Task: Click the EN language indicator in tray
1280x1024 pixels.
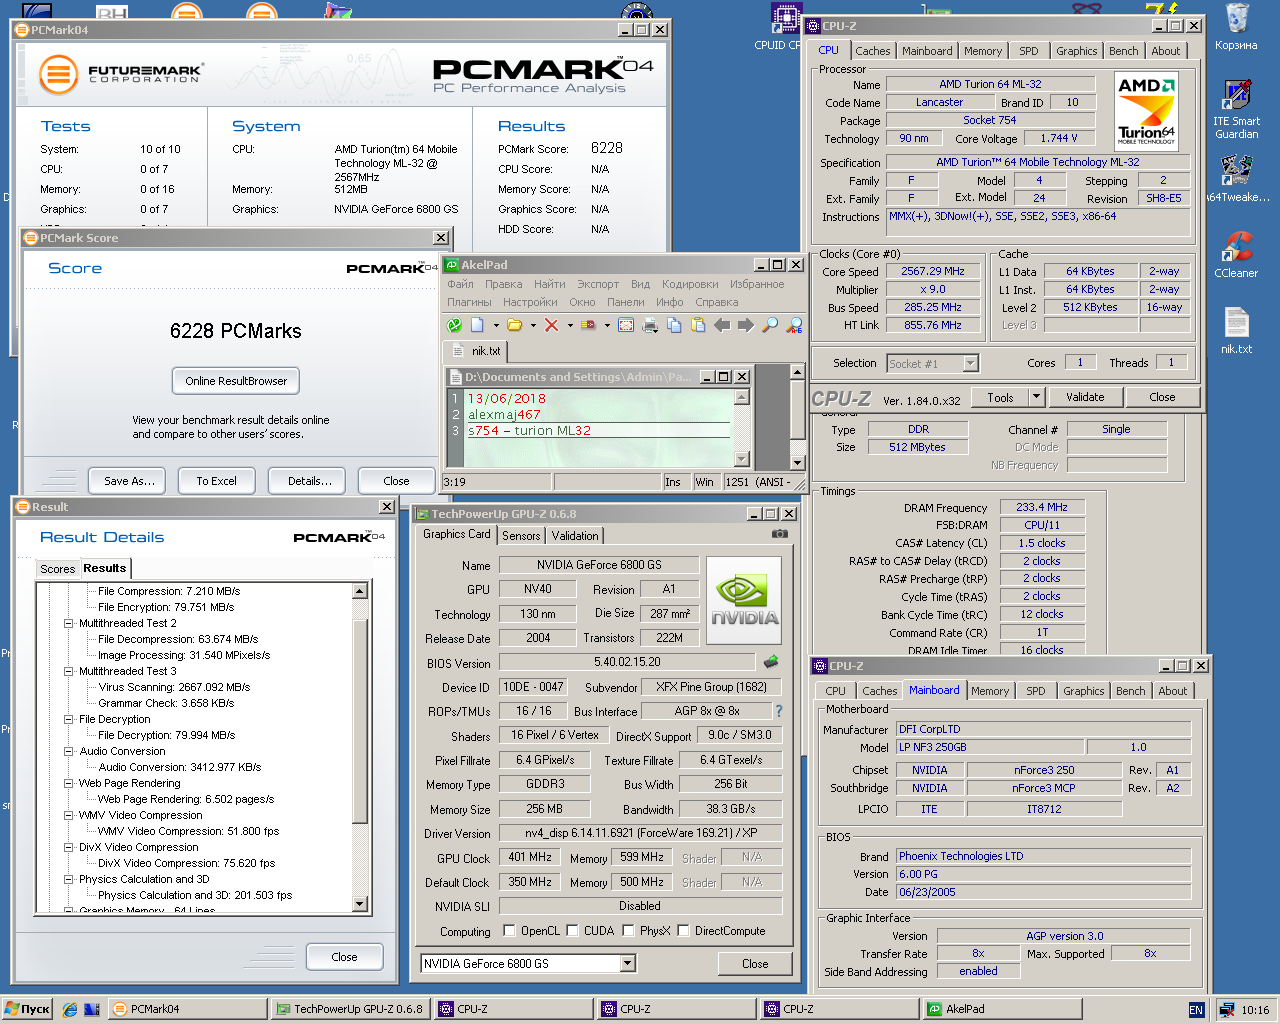Action: pyautogui.click(x=1196, y=1010)
